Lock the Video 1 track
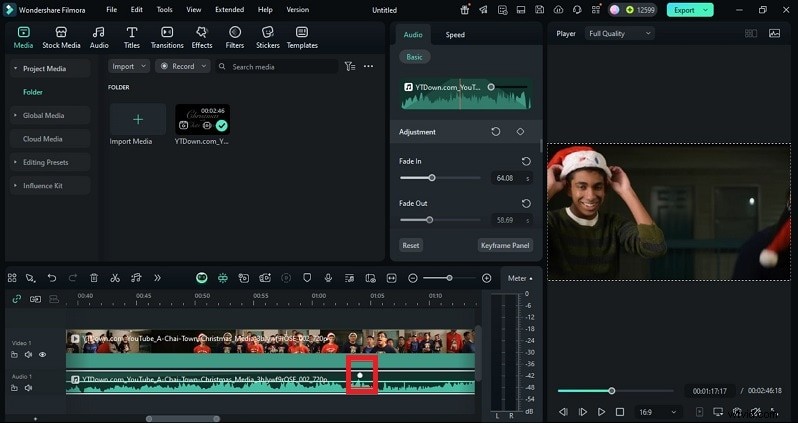This screenshot has height=424, width=798. coord(14,355)
